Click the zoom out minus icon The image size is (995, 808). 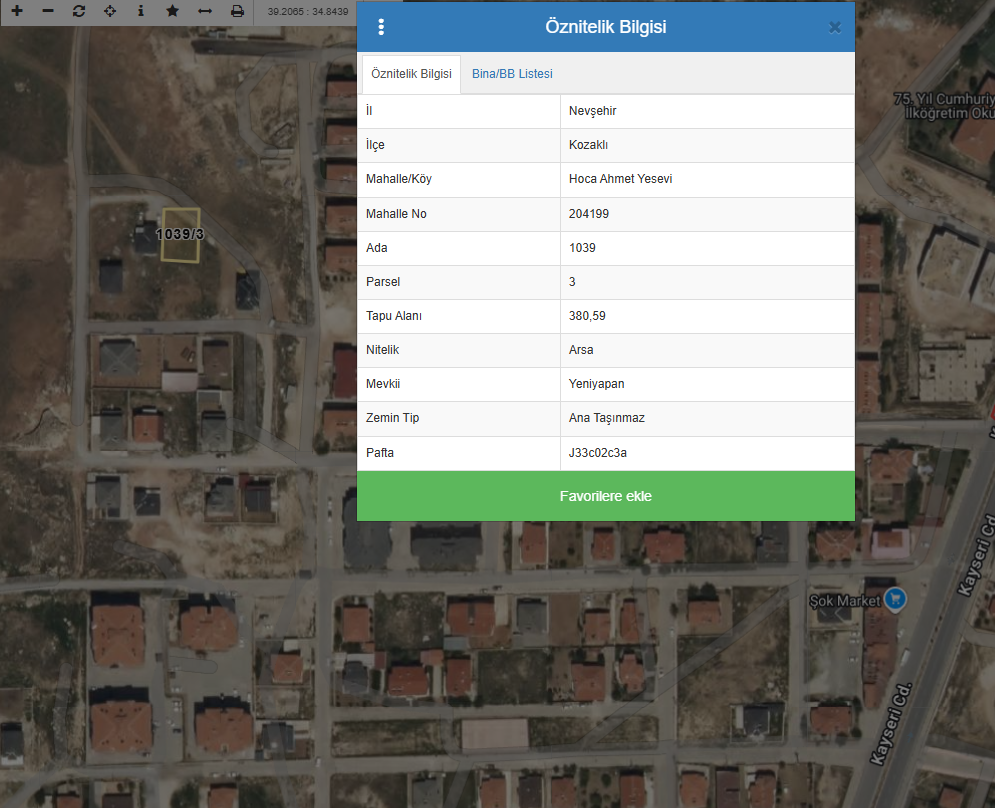48,11
